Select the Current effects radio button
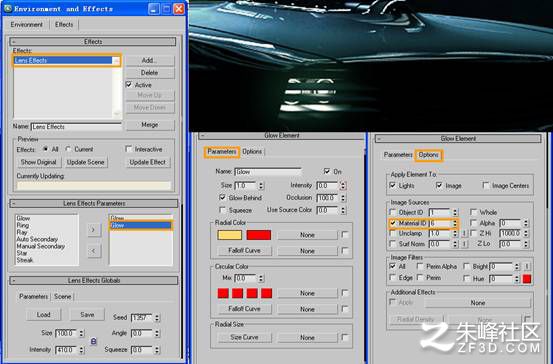Screen dimensions: 553x364 tap(68, 149)
